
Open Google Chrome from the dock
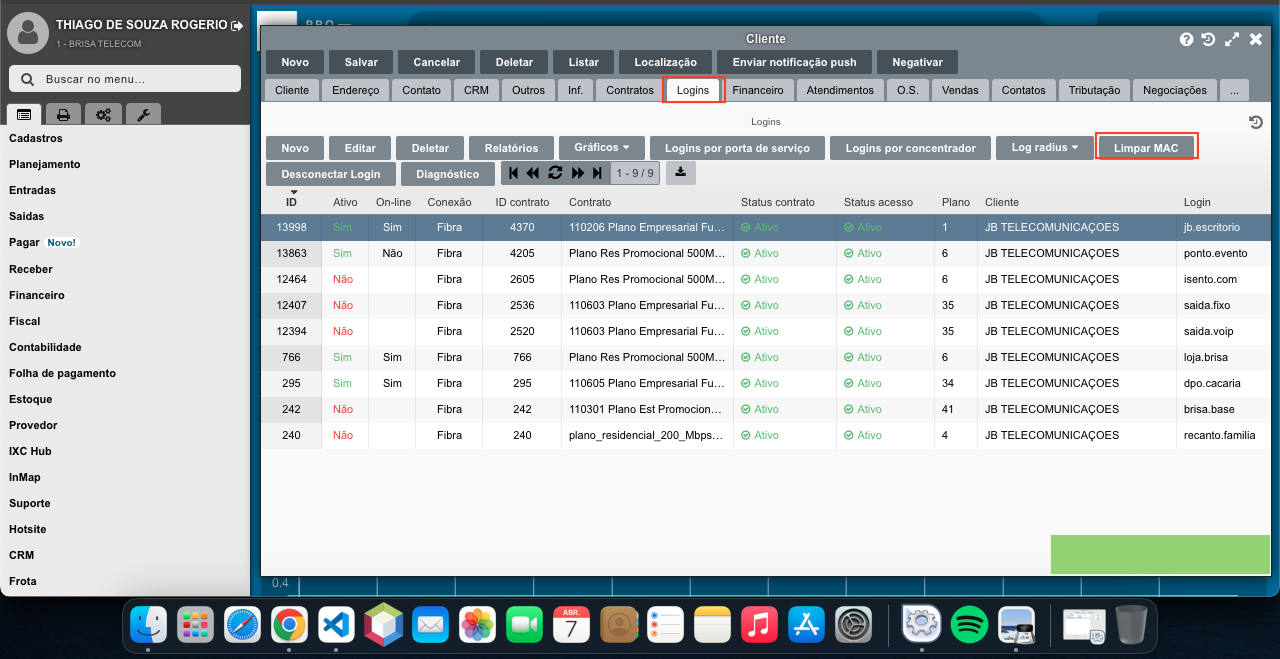click(290, 625)
